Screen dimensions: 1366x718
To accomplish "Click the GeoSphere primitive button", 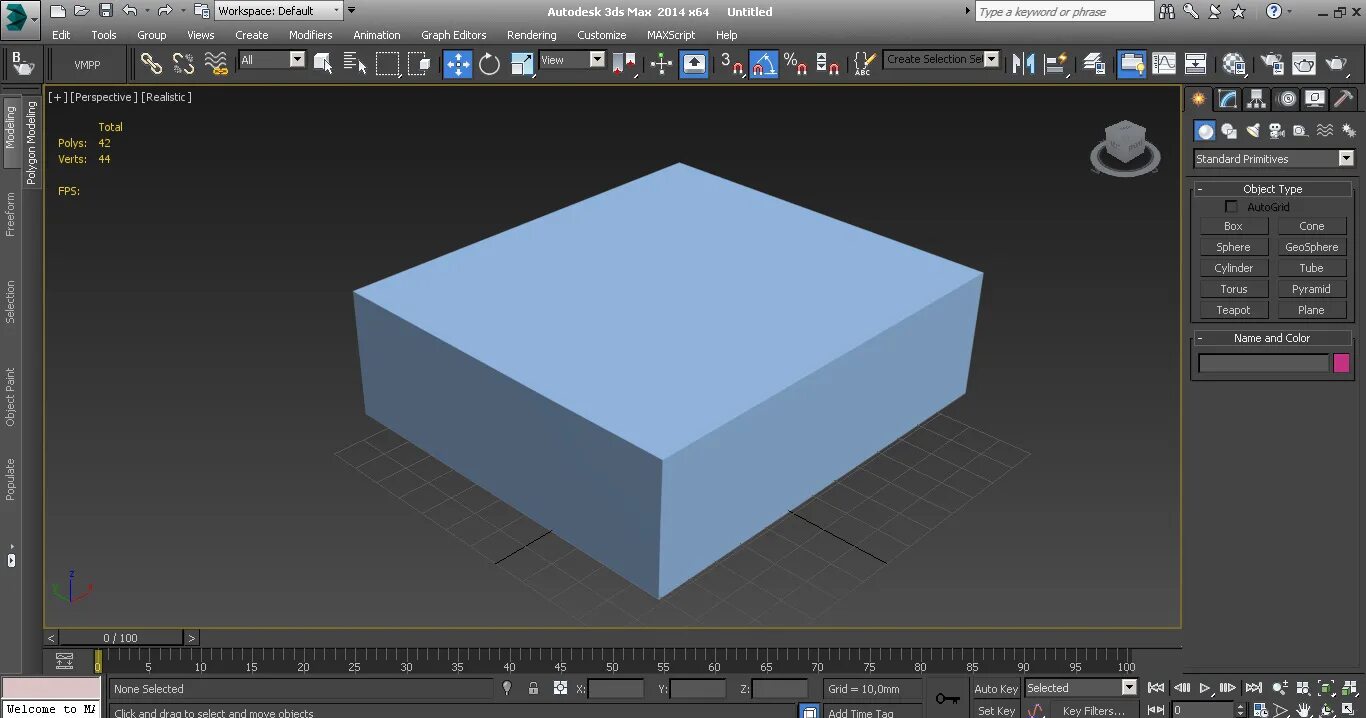I will pos(1311,247).
